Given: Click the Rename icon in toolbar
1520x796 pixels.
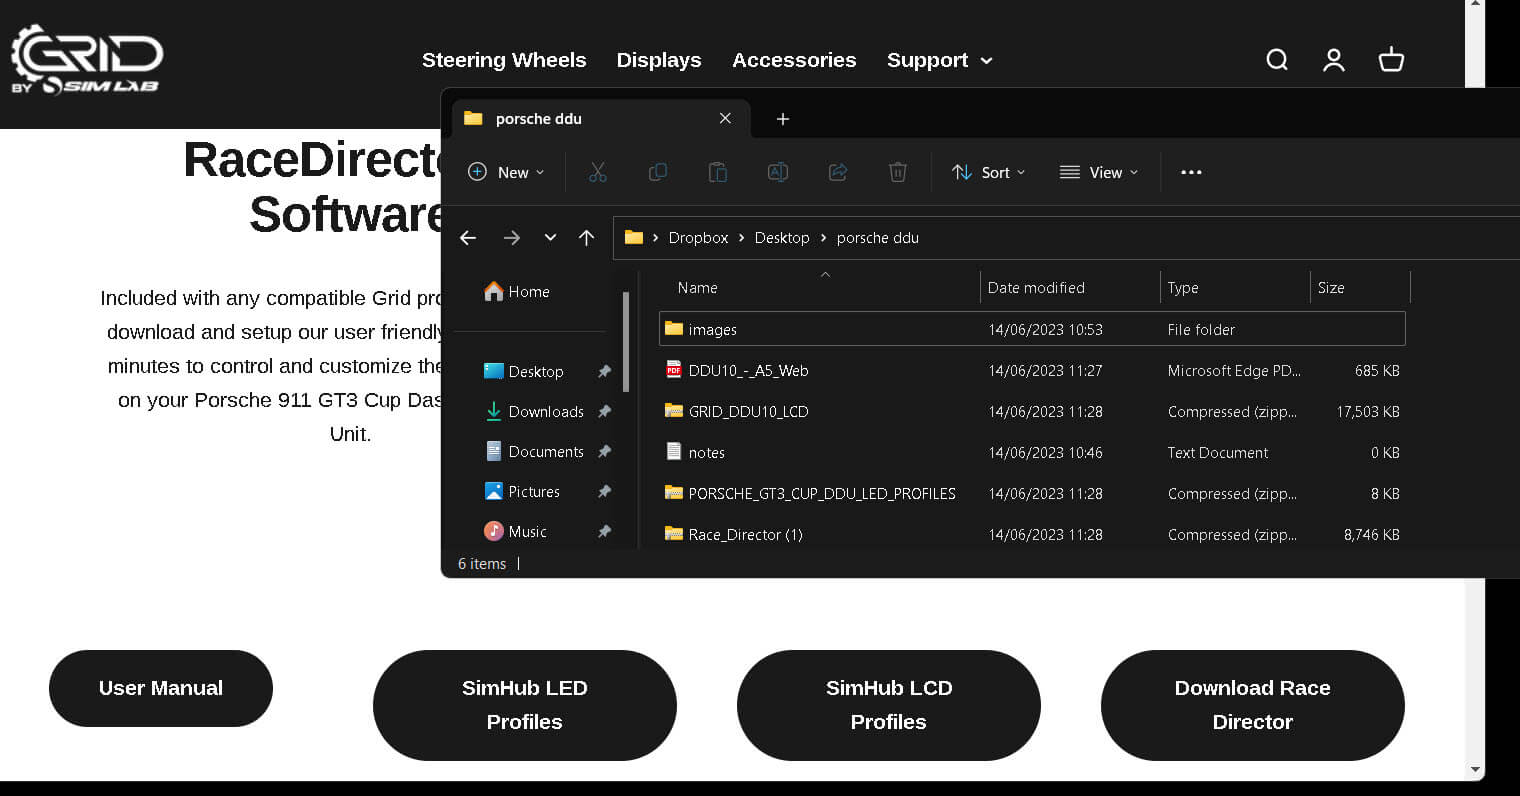Looking at the screenshot, I should (778, 172).
